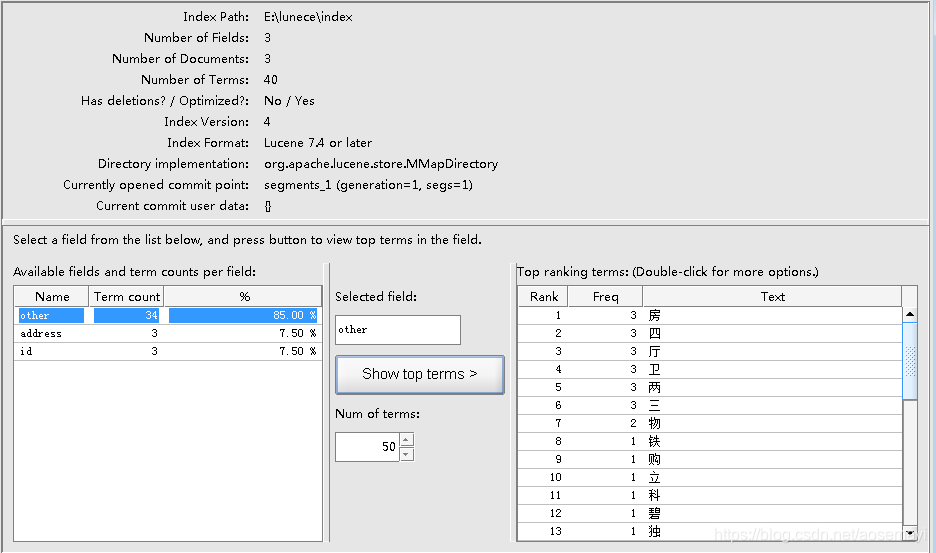This screenshot has width=936, height=553.
Task: Select the 'other' field row
Action: point(168,315)
